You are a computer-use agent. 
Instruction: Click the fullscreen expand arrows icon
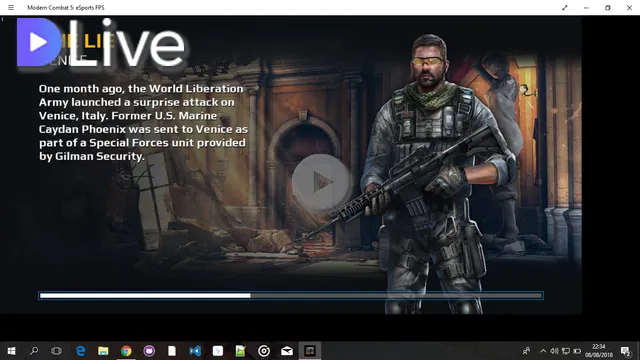click(x=564, y=8)
